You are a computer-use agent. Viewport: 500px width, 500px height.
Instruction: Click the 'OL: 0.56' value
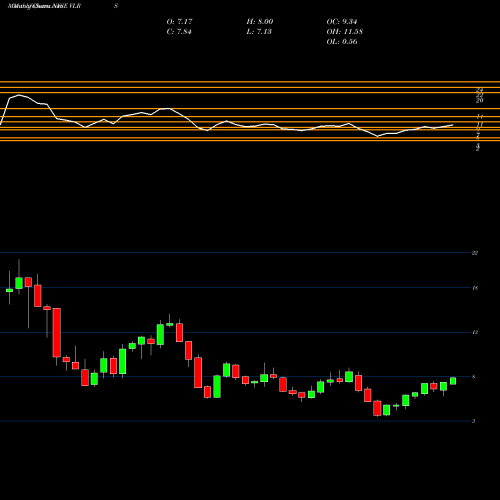[342, 42]
